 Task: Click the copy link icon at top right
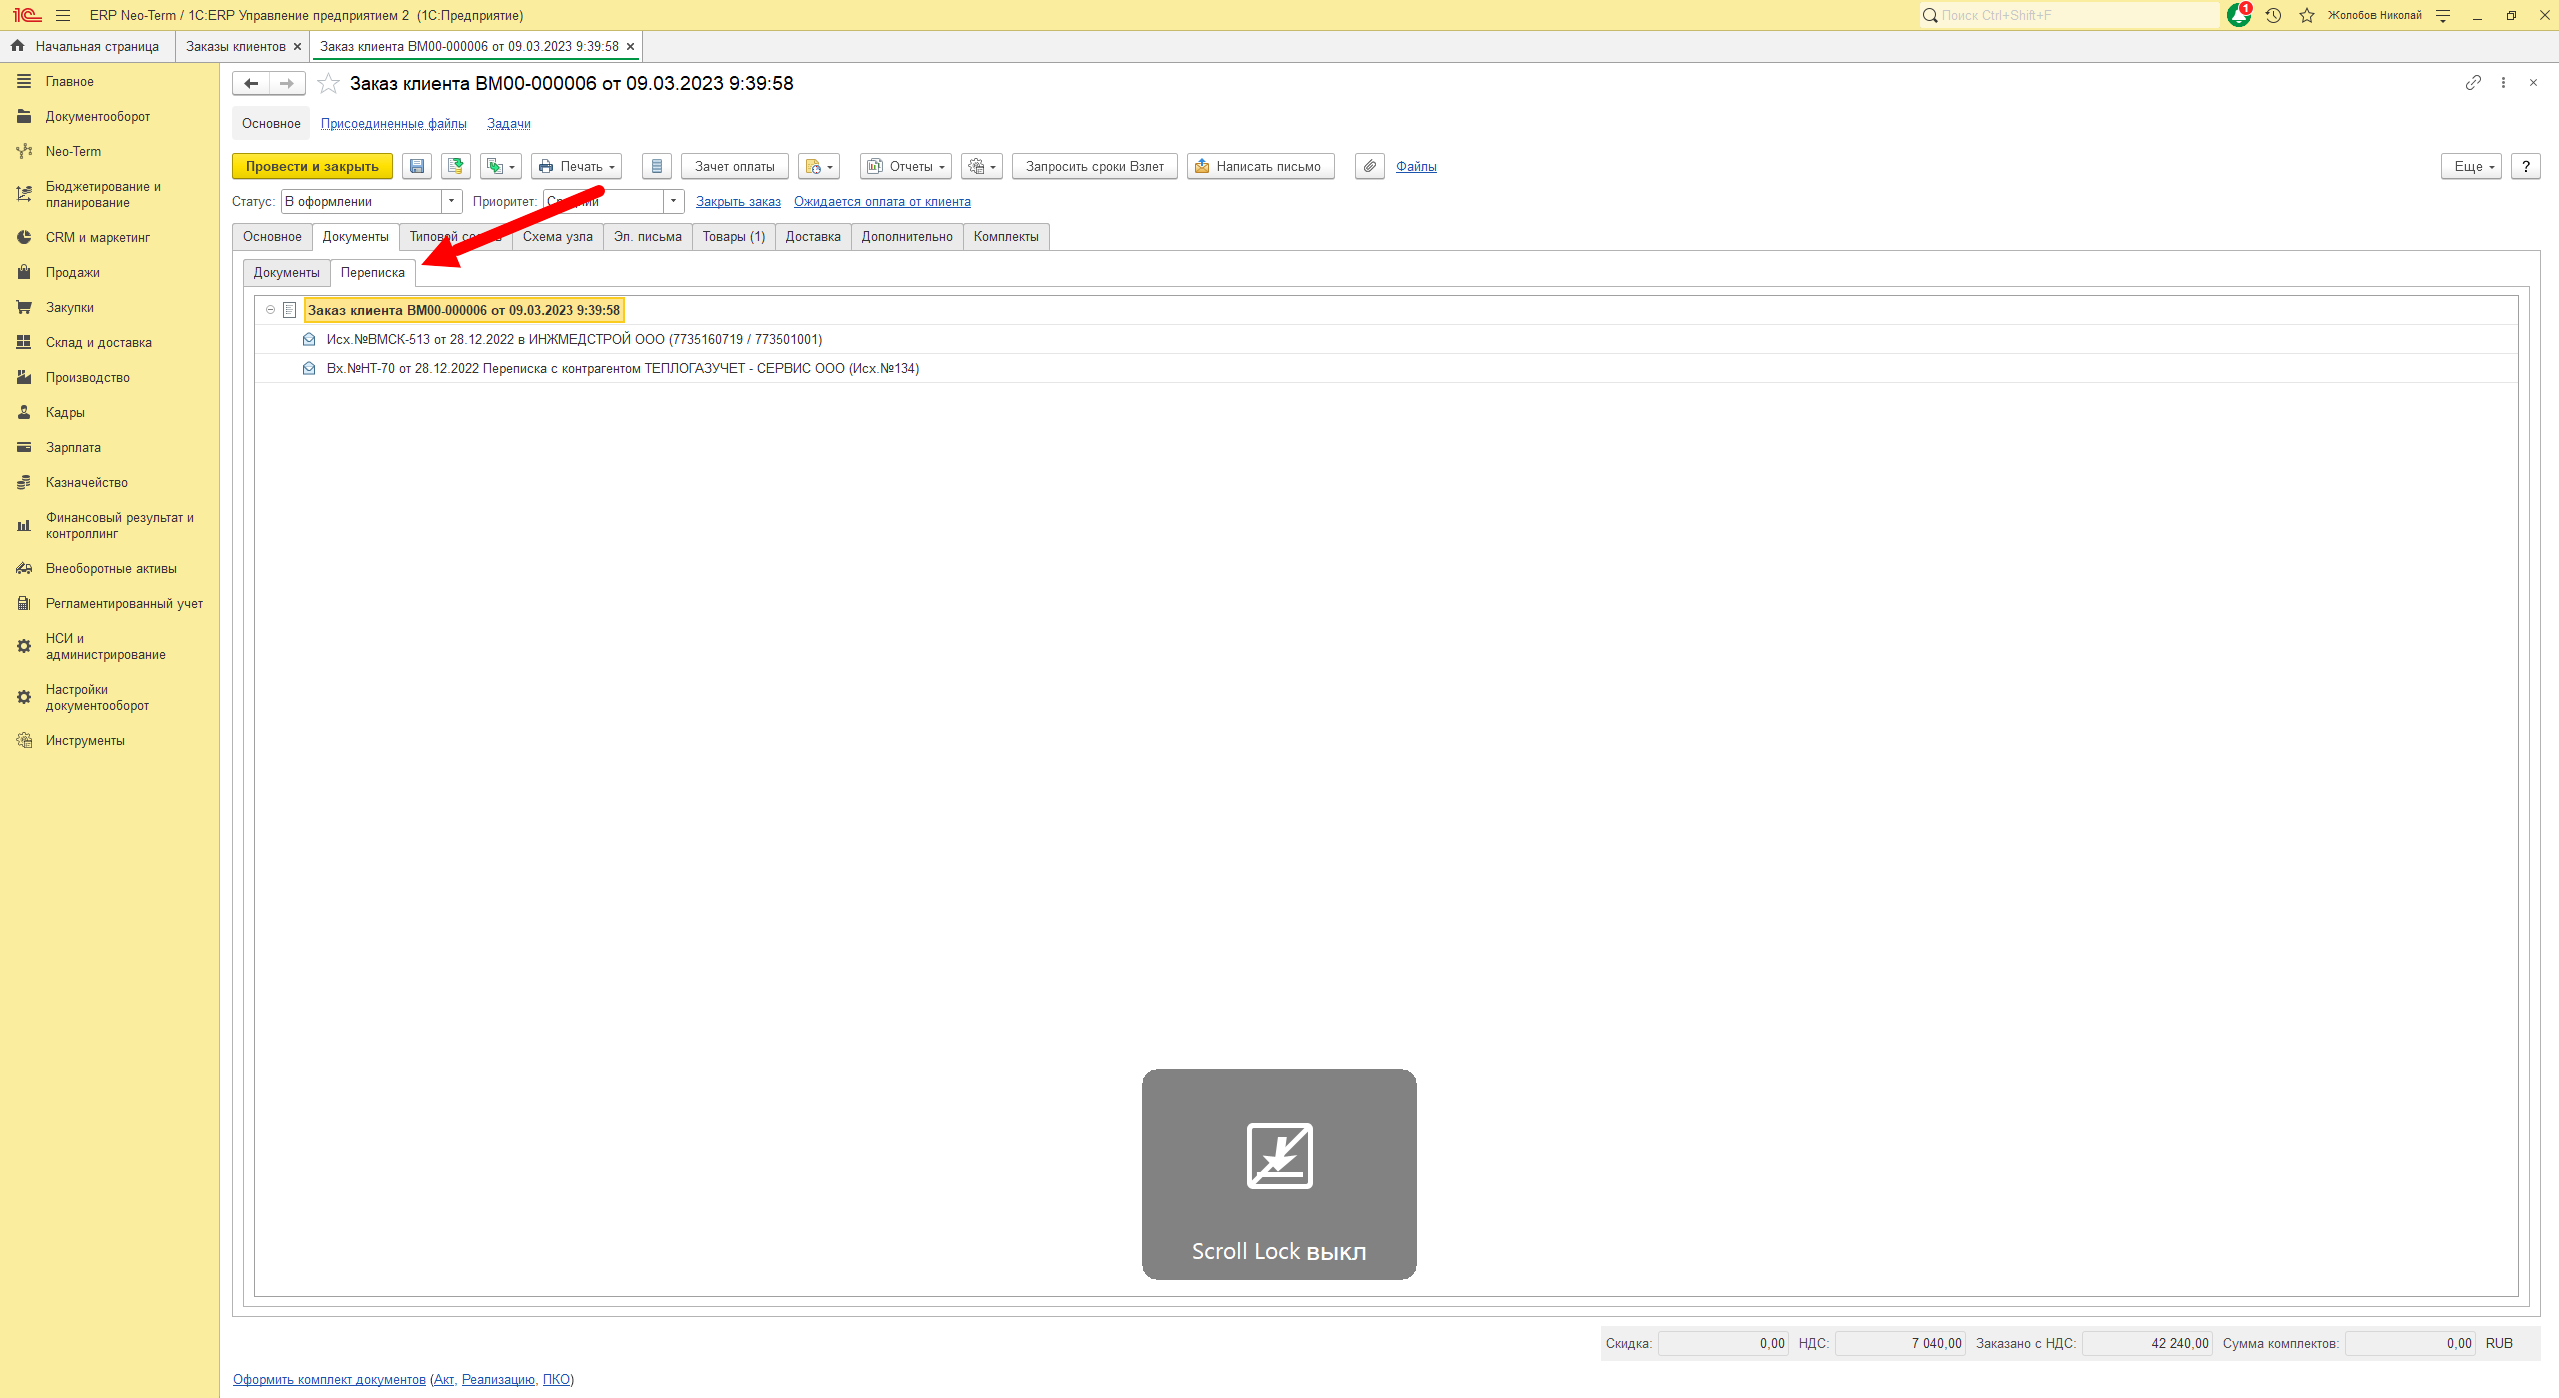2473,83
